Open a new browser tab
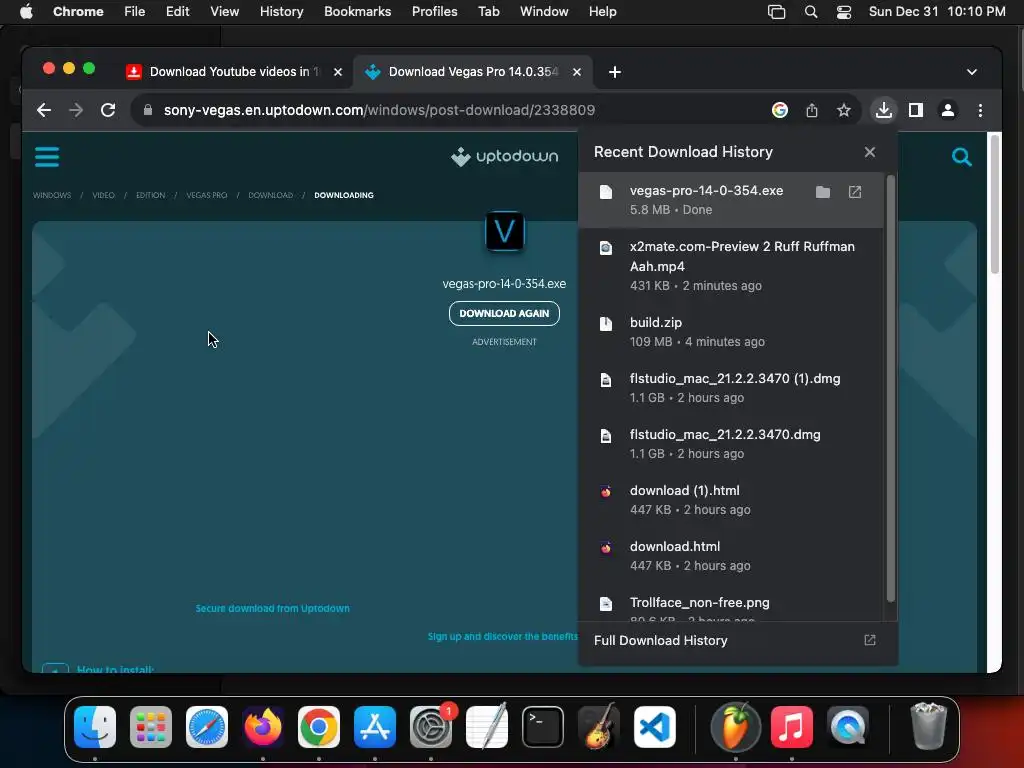Image resolution: width=1024 pixels, height=768 pixels. click(615, 72)
